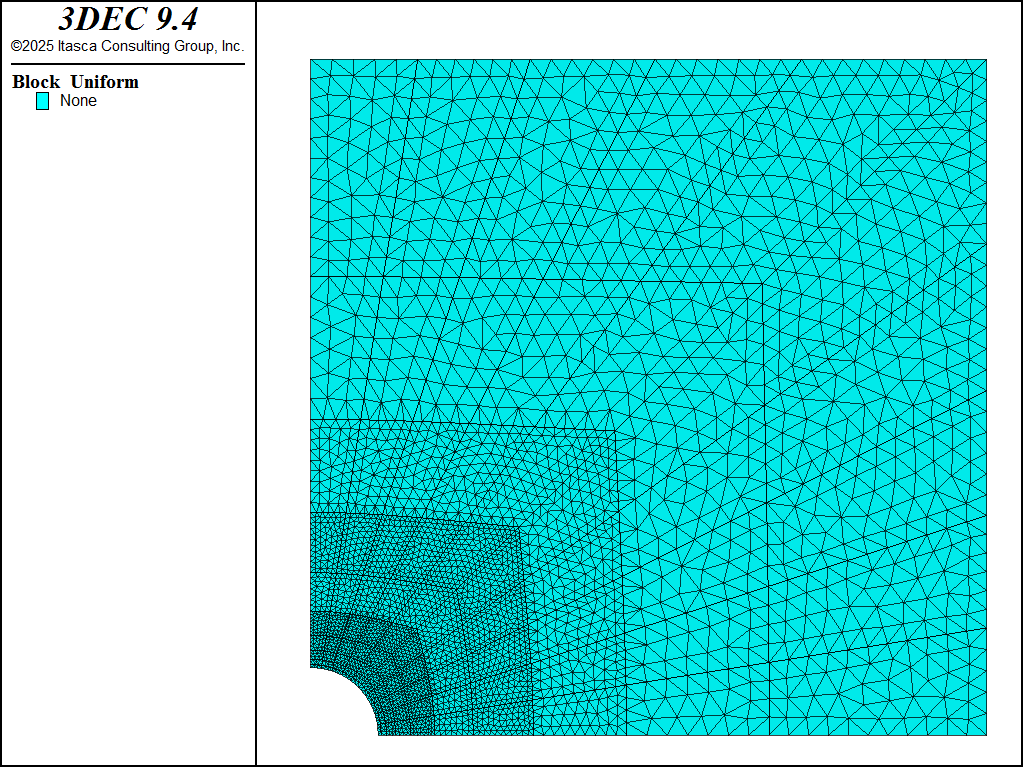Viewport: 1024px width, 768px height.
Task: Select the Itasca Consulting Group copyright line
Action: pyautogui.click(x=127, y=46)
